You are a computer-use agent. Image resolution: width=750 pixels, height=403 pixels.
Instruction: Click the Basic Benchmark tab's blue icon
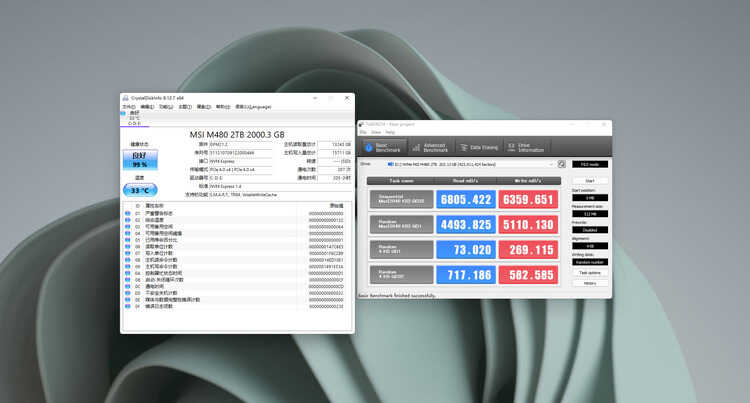(x=369, y=147)
